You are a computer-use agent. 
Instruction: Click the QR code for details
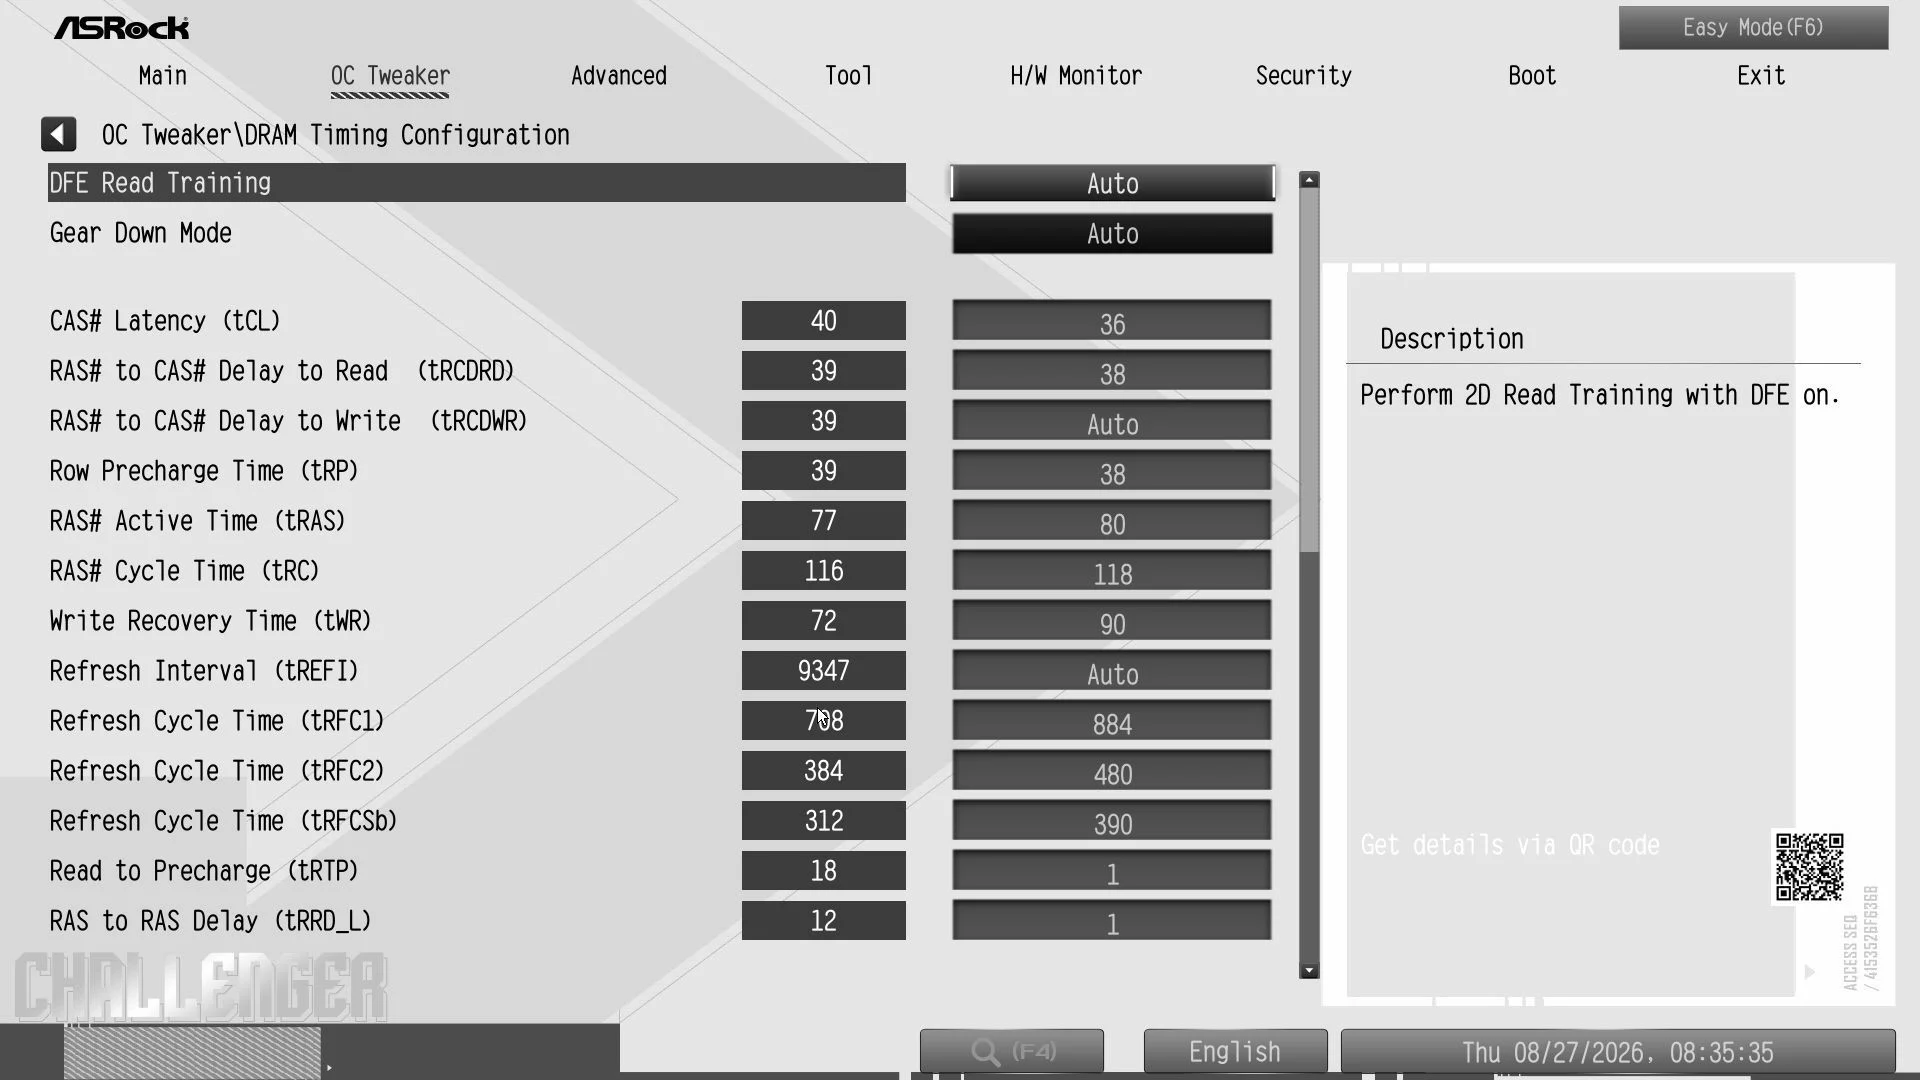tap(1809, 867)
